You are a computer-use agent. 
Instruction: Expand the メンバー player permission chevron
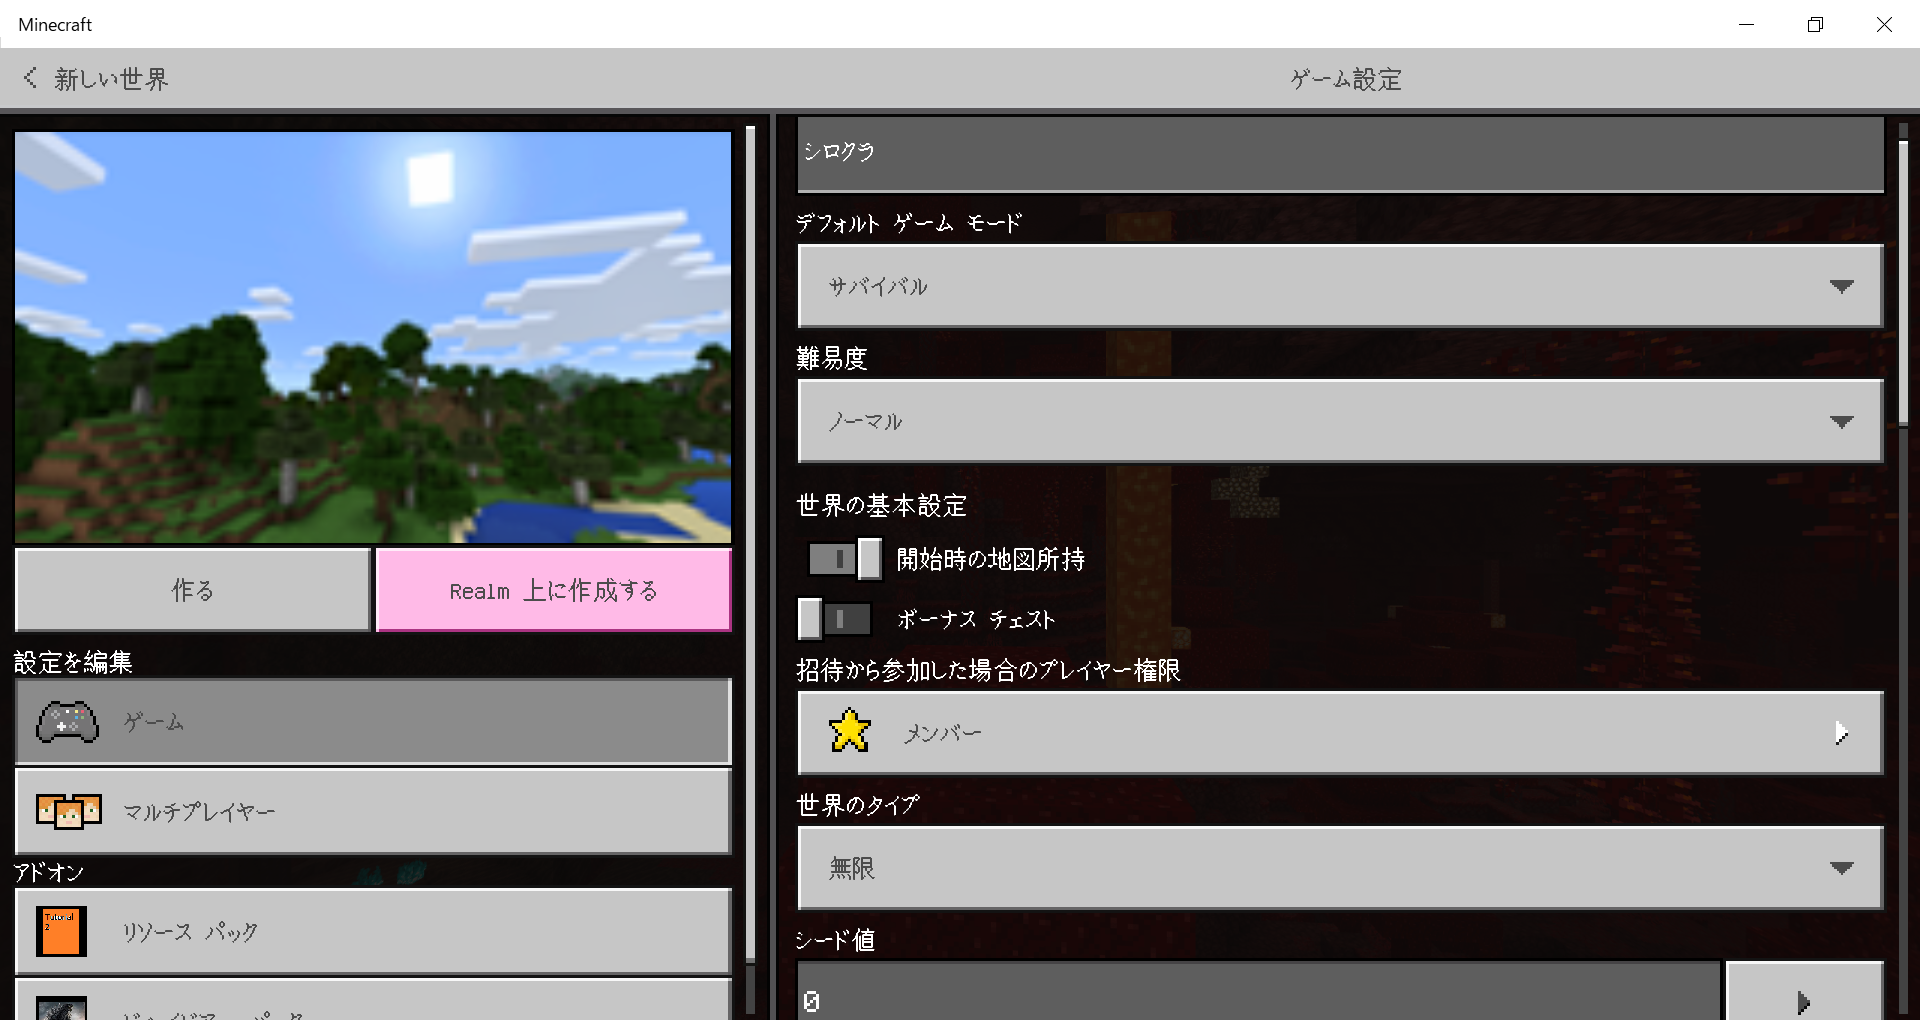tap(1841, 733)
